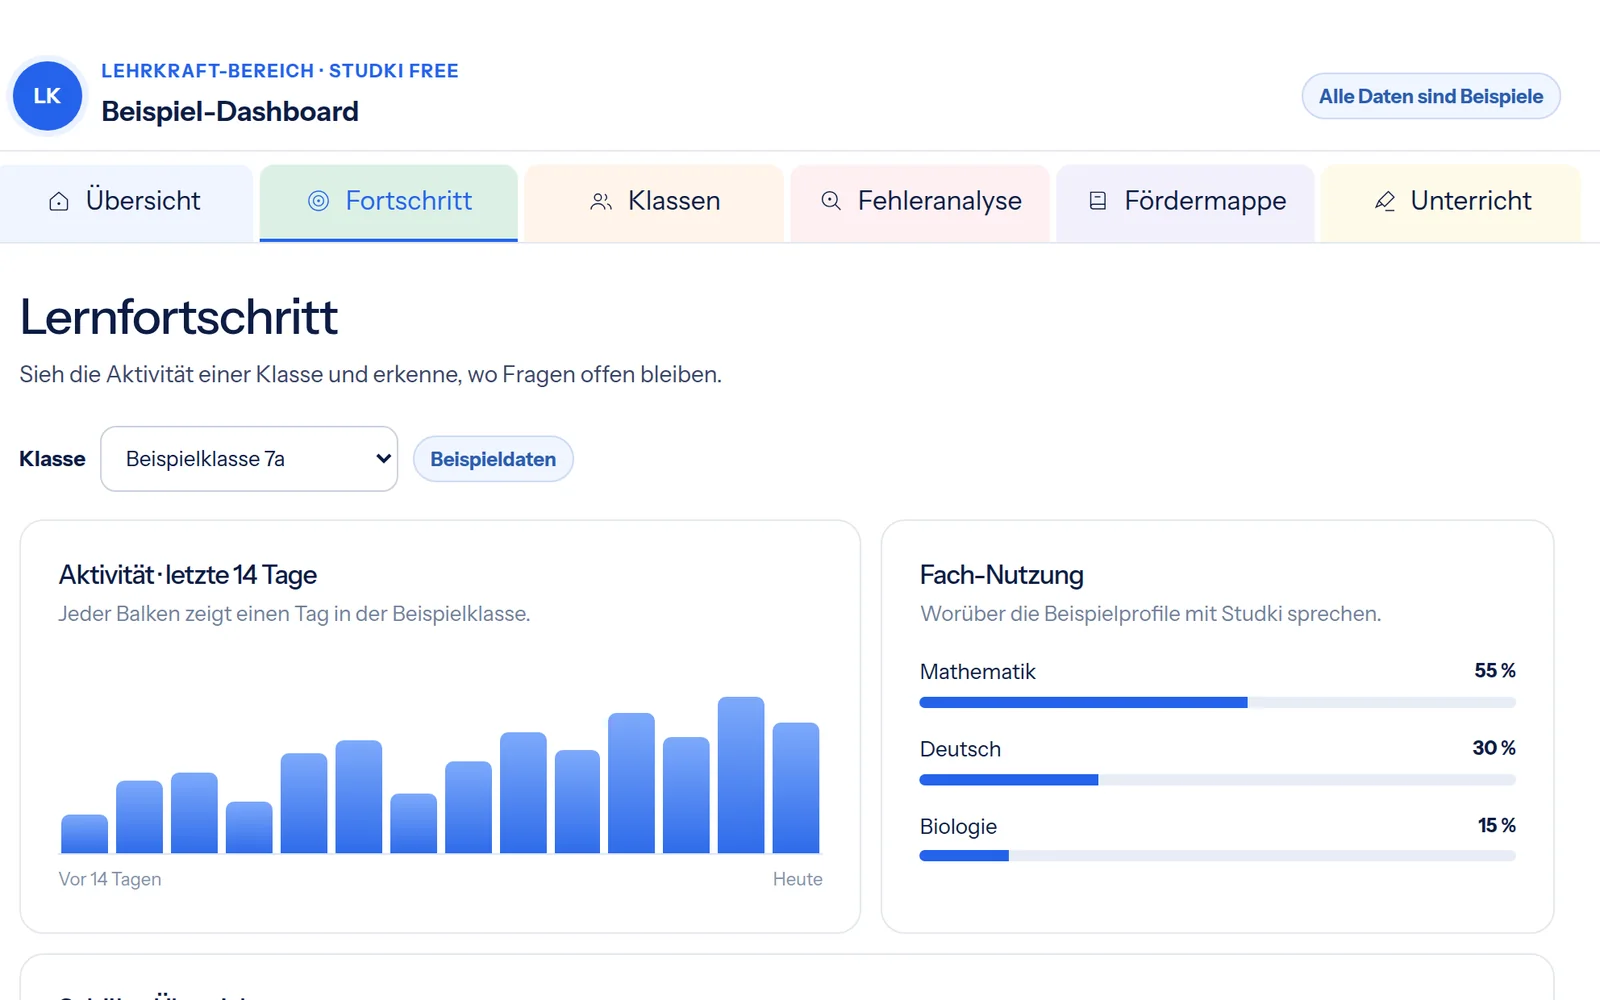Click the house icon in Übersicht tab

click(59, 201)
